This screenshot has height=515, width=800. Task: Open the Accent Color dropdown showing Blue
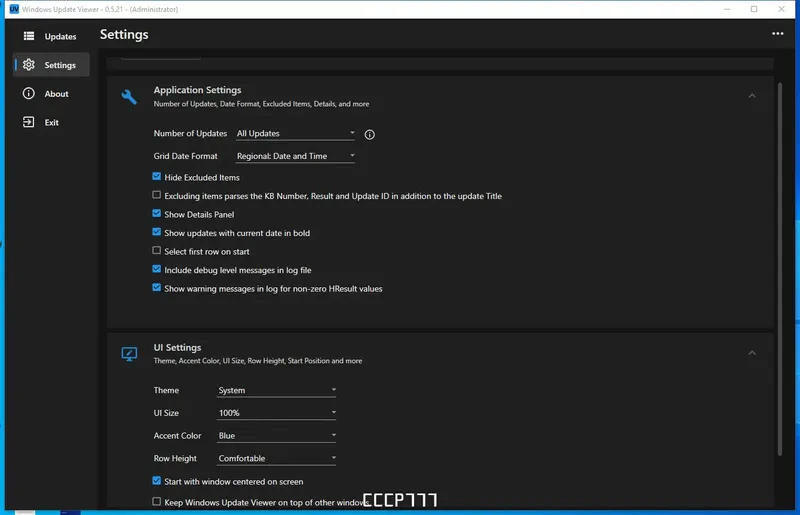pos(277,435)
